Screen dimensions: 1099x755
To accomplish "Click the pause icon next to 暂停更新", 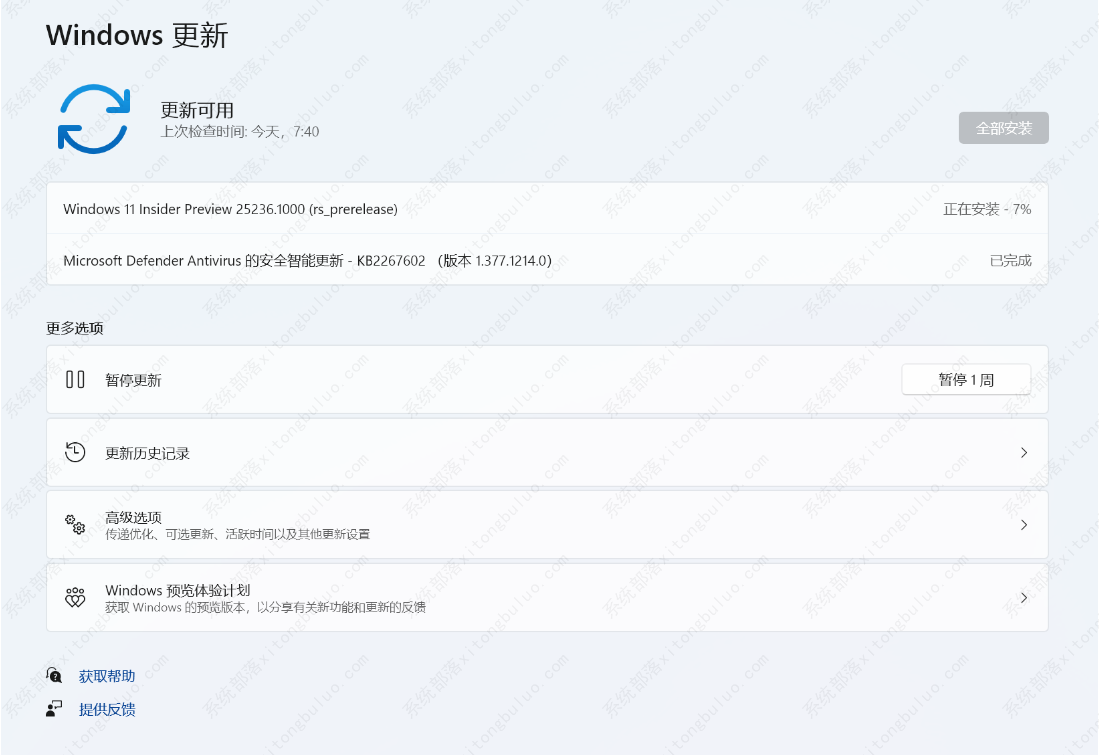I will [75, 379].
